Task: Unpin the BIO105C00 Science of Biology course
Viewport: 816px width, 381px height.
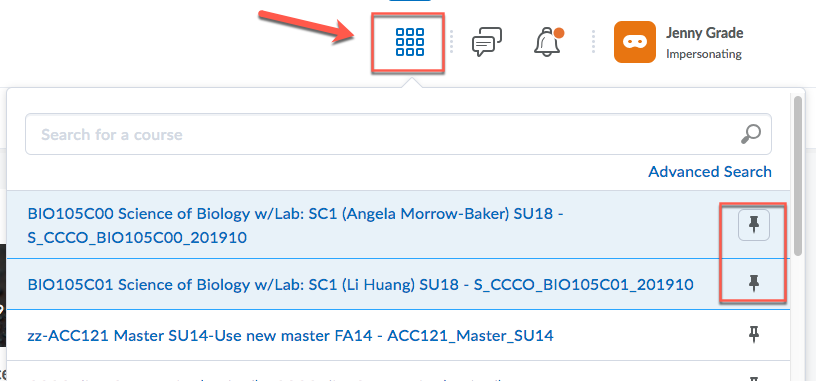Action: [754, 225]
